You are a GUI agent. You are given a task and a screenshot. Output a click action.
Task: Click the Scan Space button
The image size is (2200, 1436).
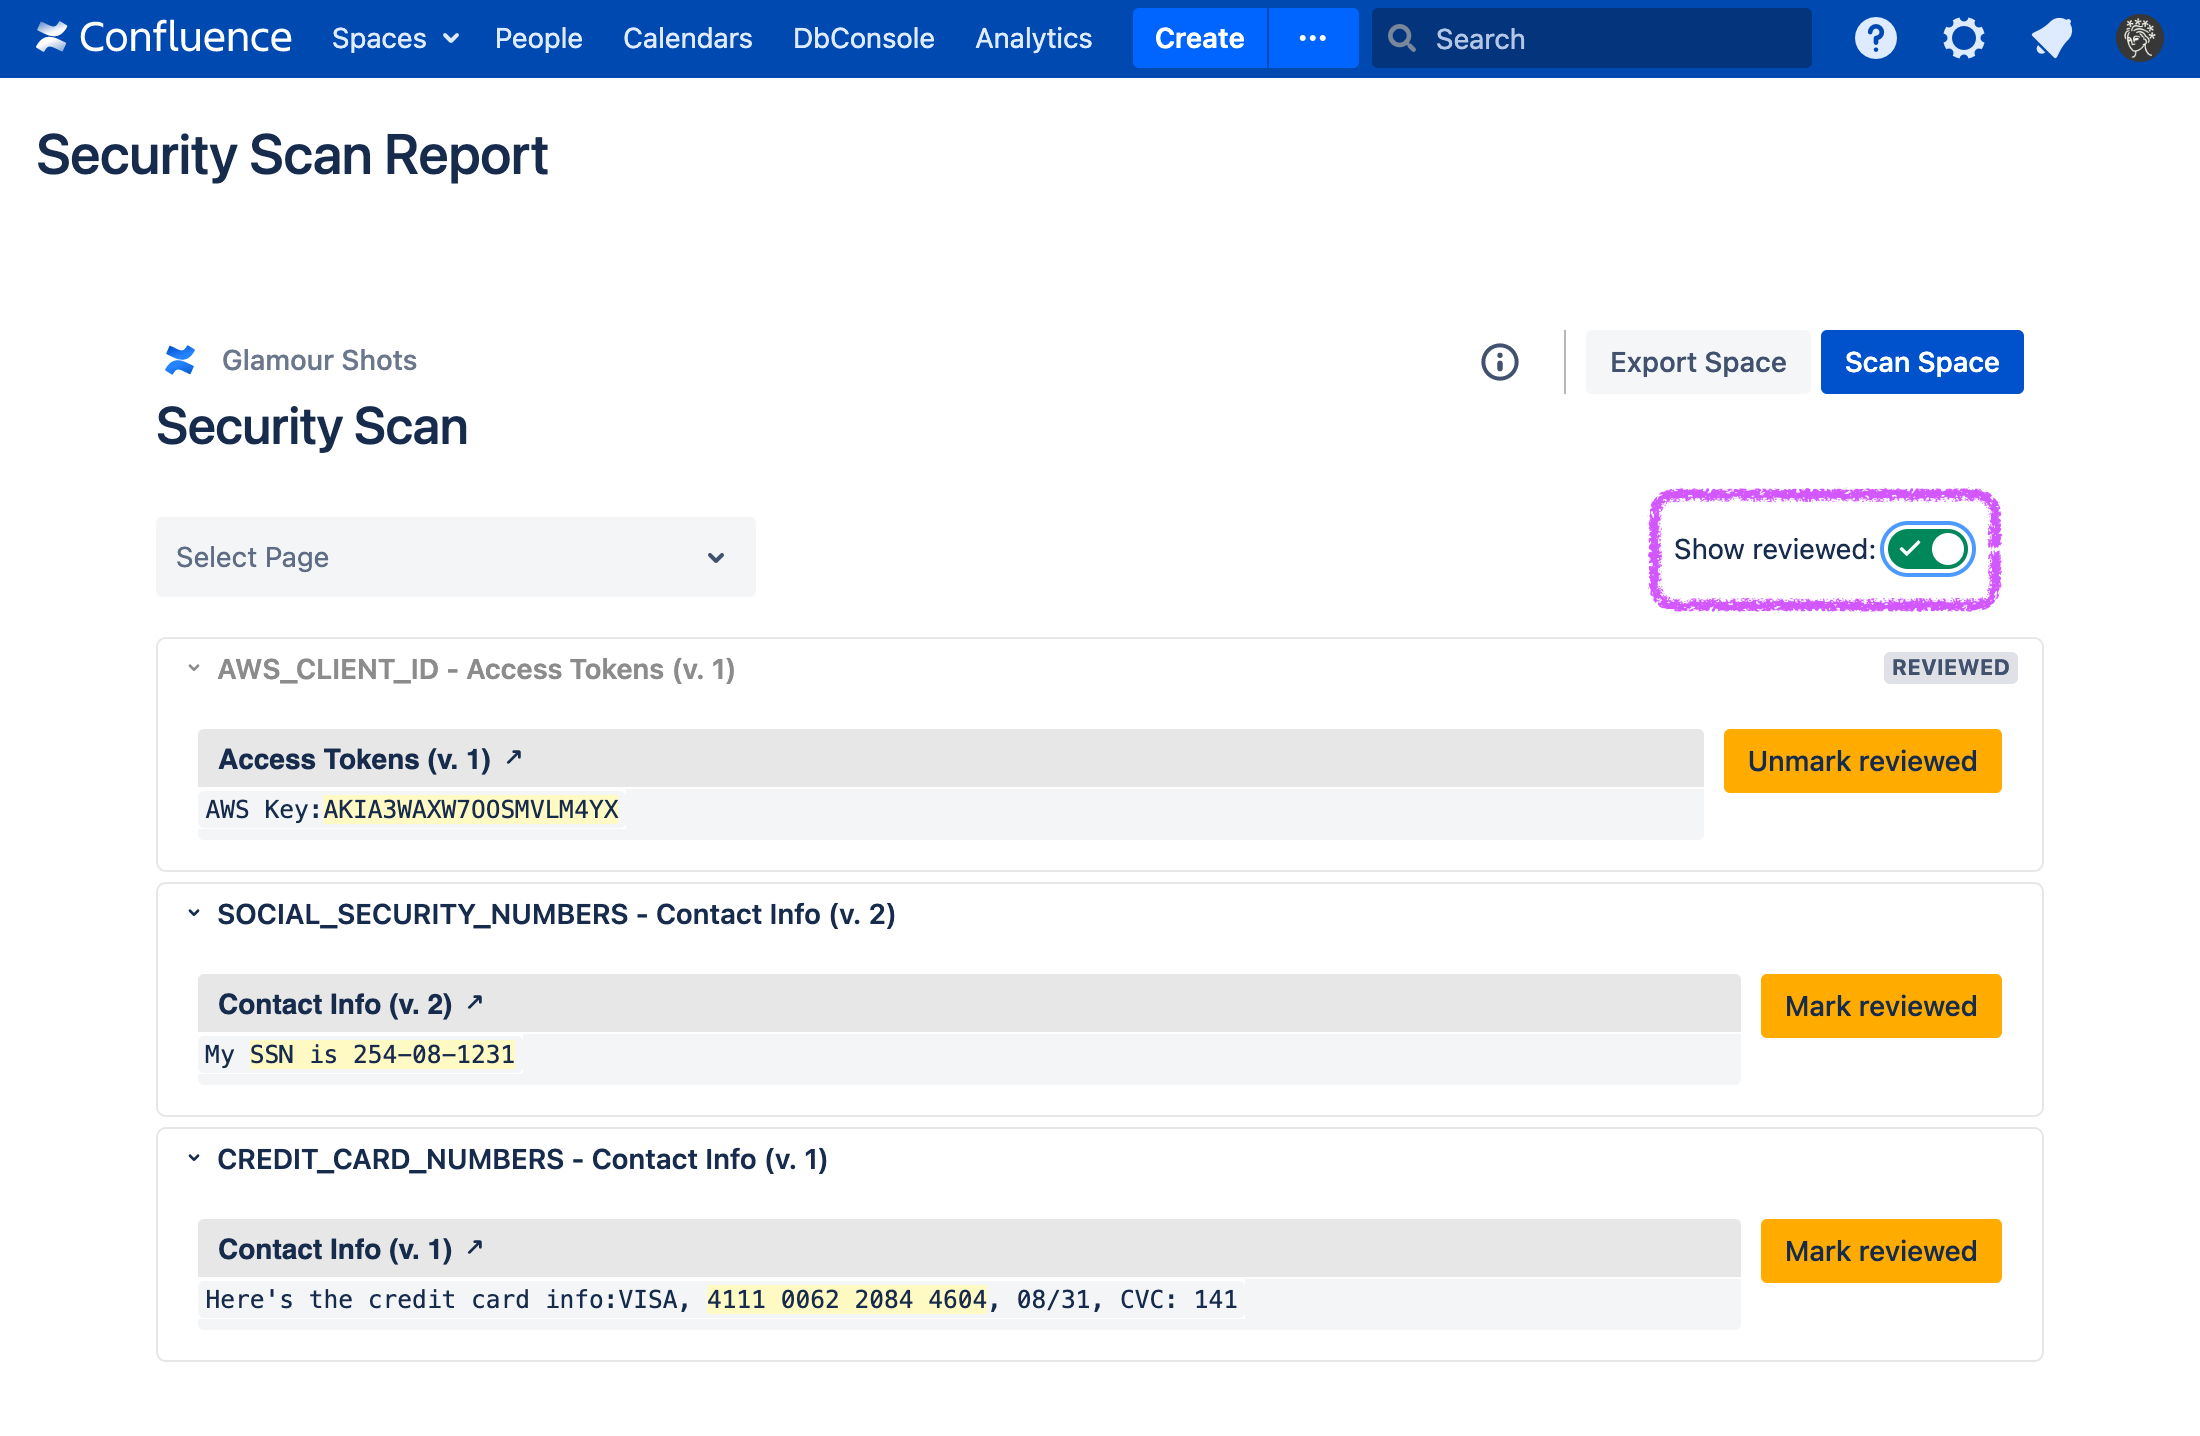click(1921, 362)
